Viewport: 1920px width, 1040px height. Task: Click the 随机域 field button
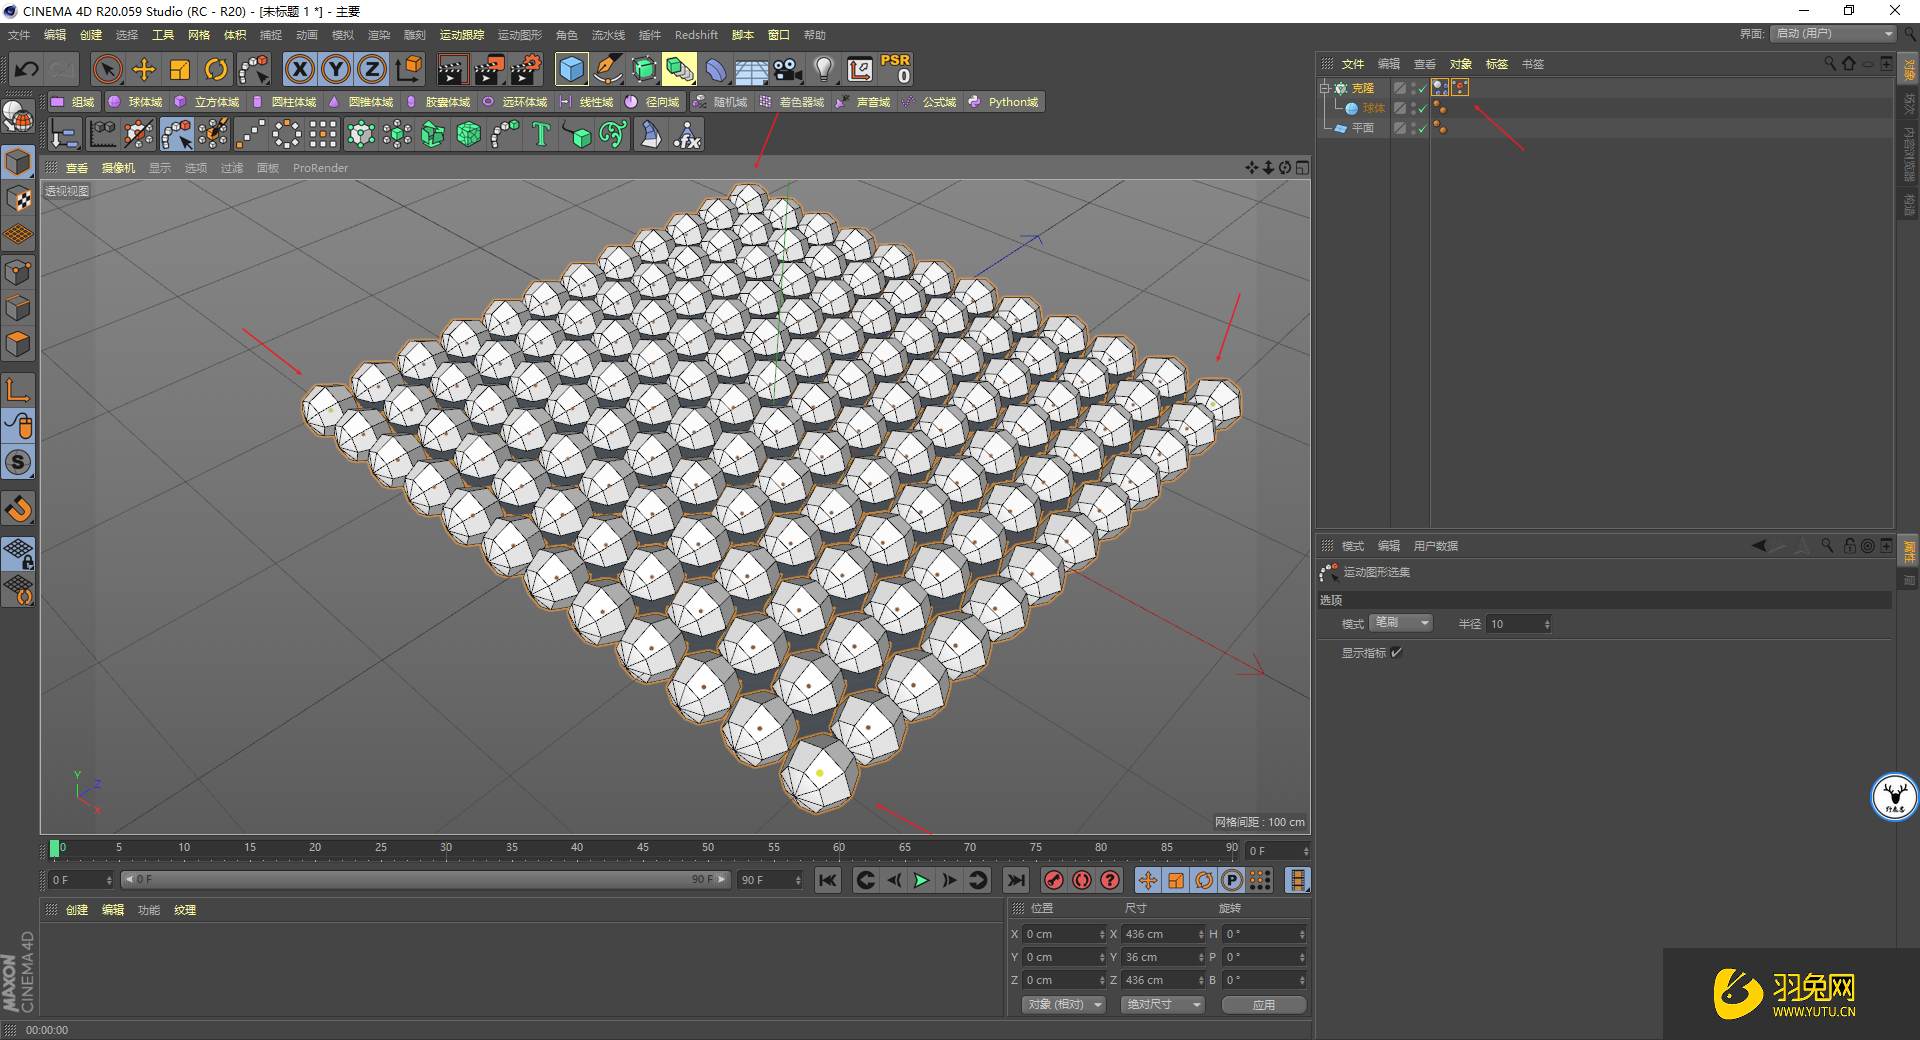pos(720,102)
